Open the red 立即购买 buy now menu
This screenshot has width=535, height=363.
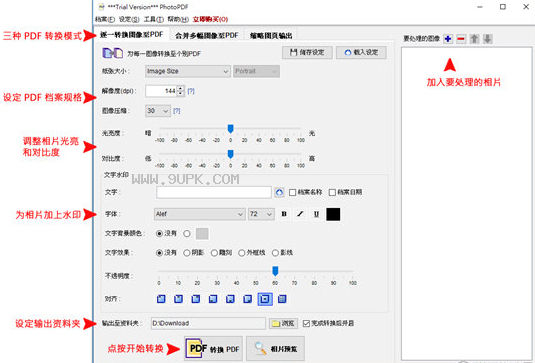coord(210,19)
